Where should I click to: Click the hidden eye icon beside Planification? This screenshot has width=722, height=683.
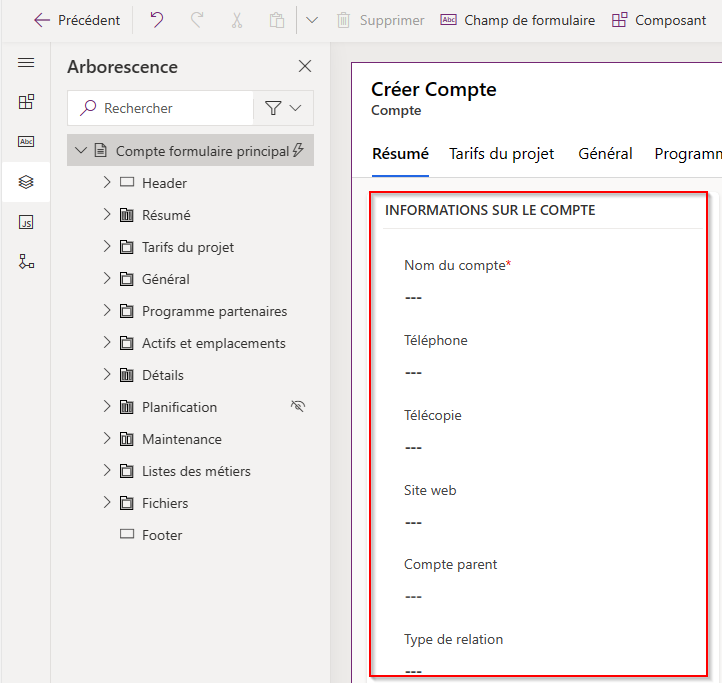pyautogui.click(x=298, y=406)
